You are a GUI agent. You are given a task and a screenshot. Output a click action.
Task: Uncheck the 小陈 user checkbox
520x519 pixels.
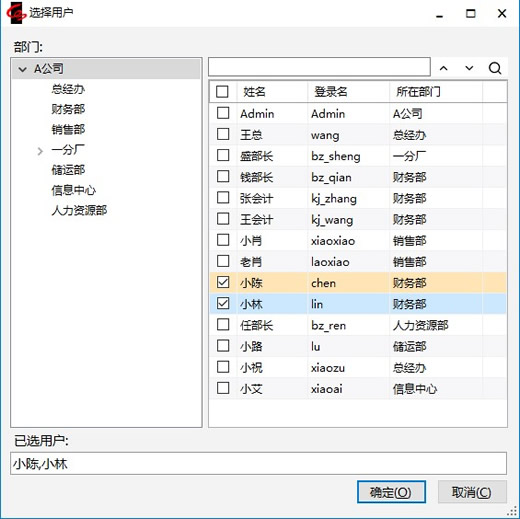tap(223, 282)
